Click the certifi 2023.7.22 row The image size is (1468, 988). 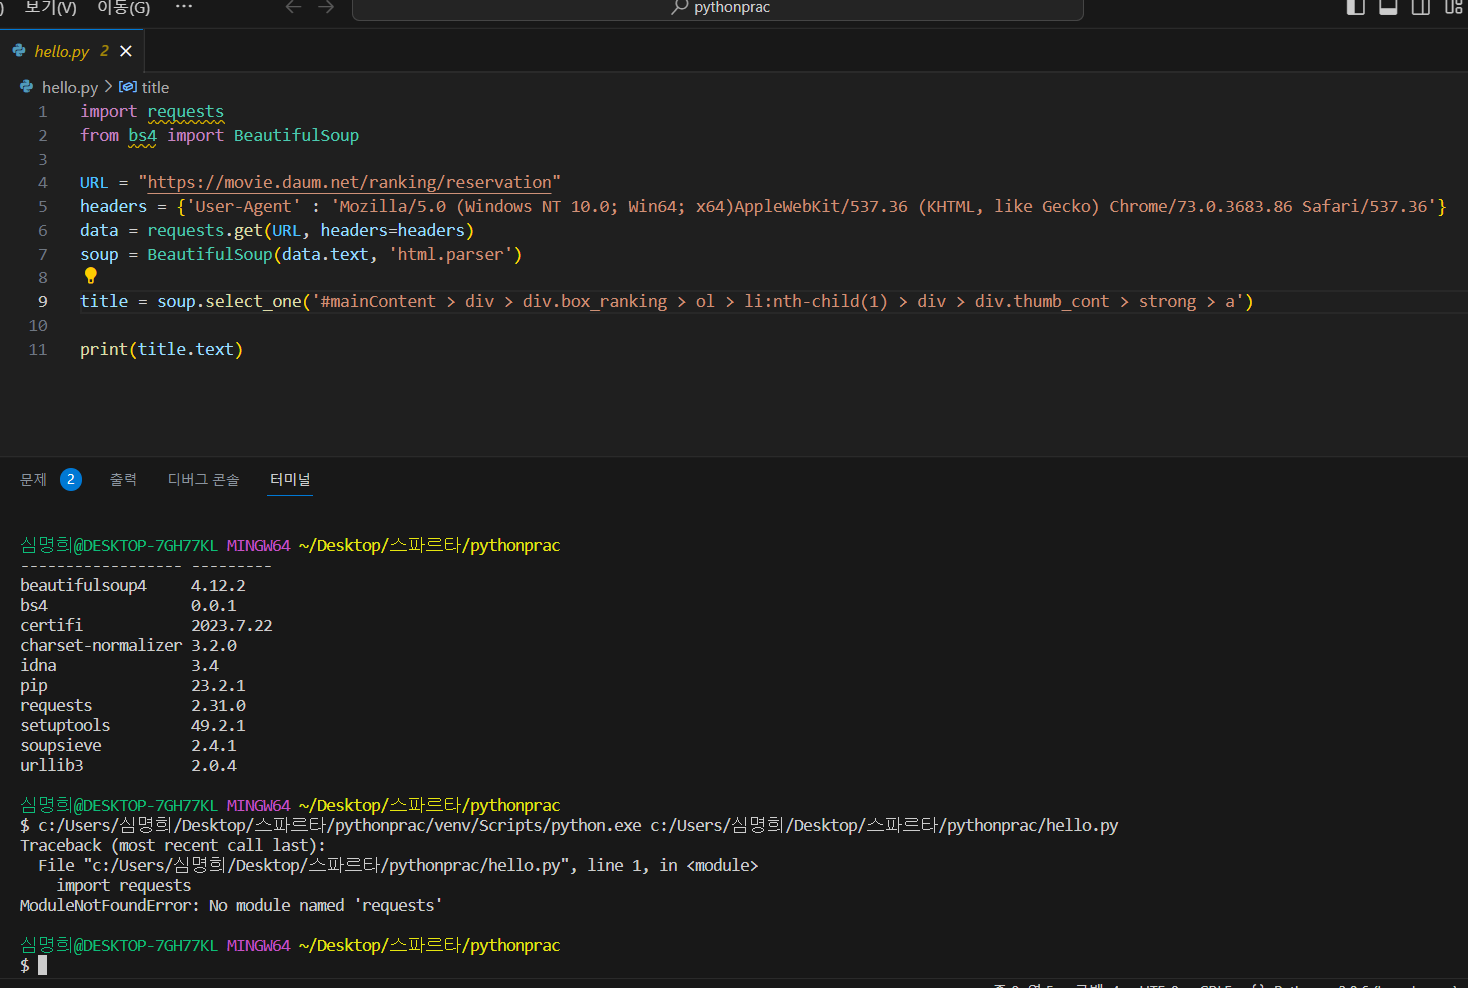click(146, 626)
